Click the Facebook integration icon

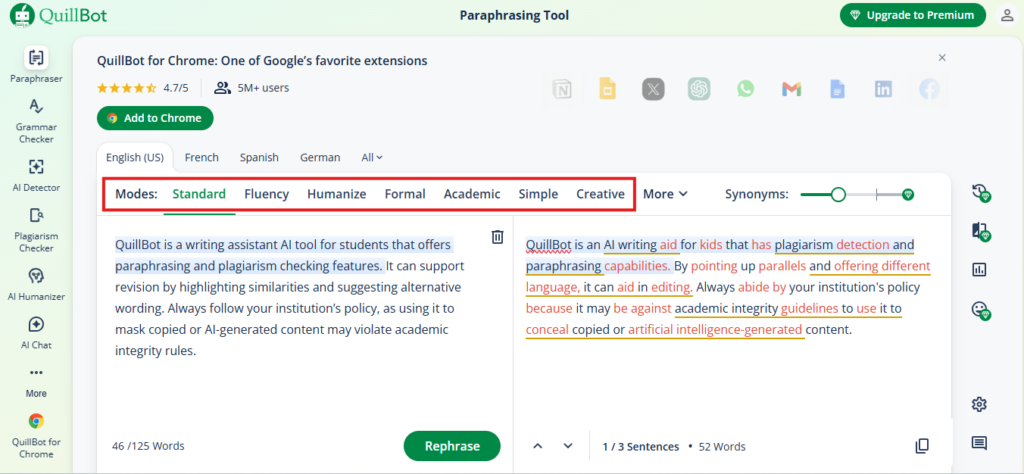coord(929,89)
